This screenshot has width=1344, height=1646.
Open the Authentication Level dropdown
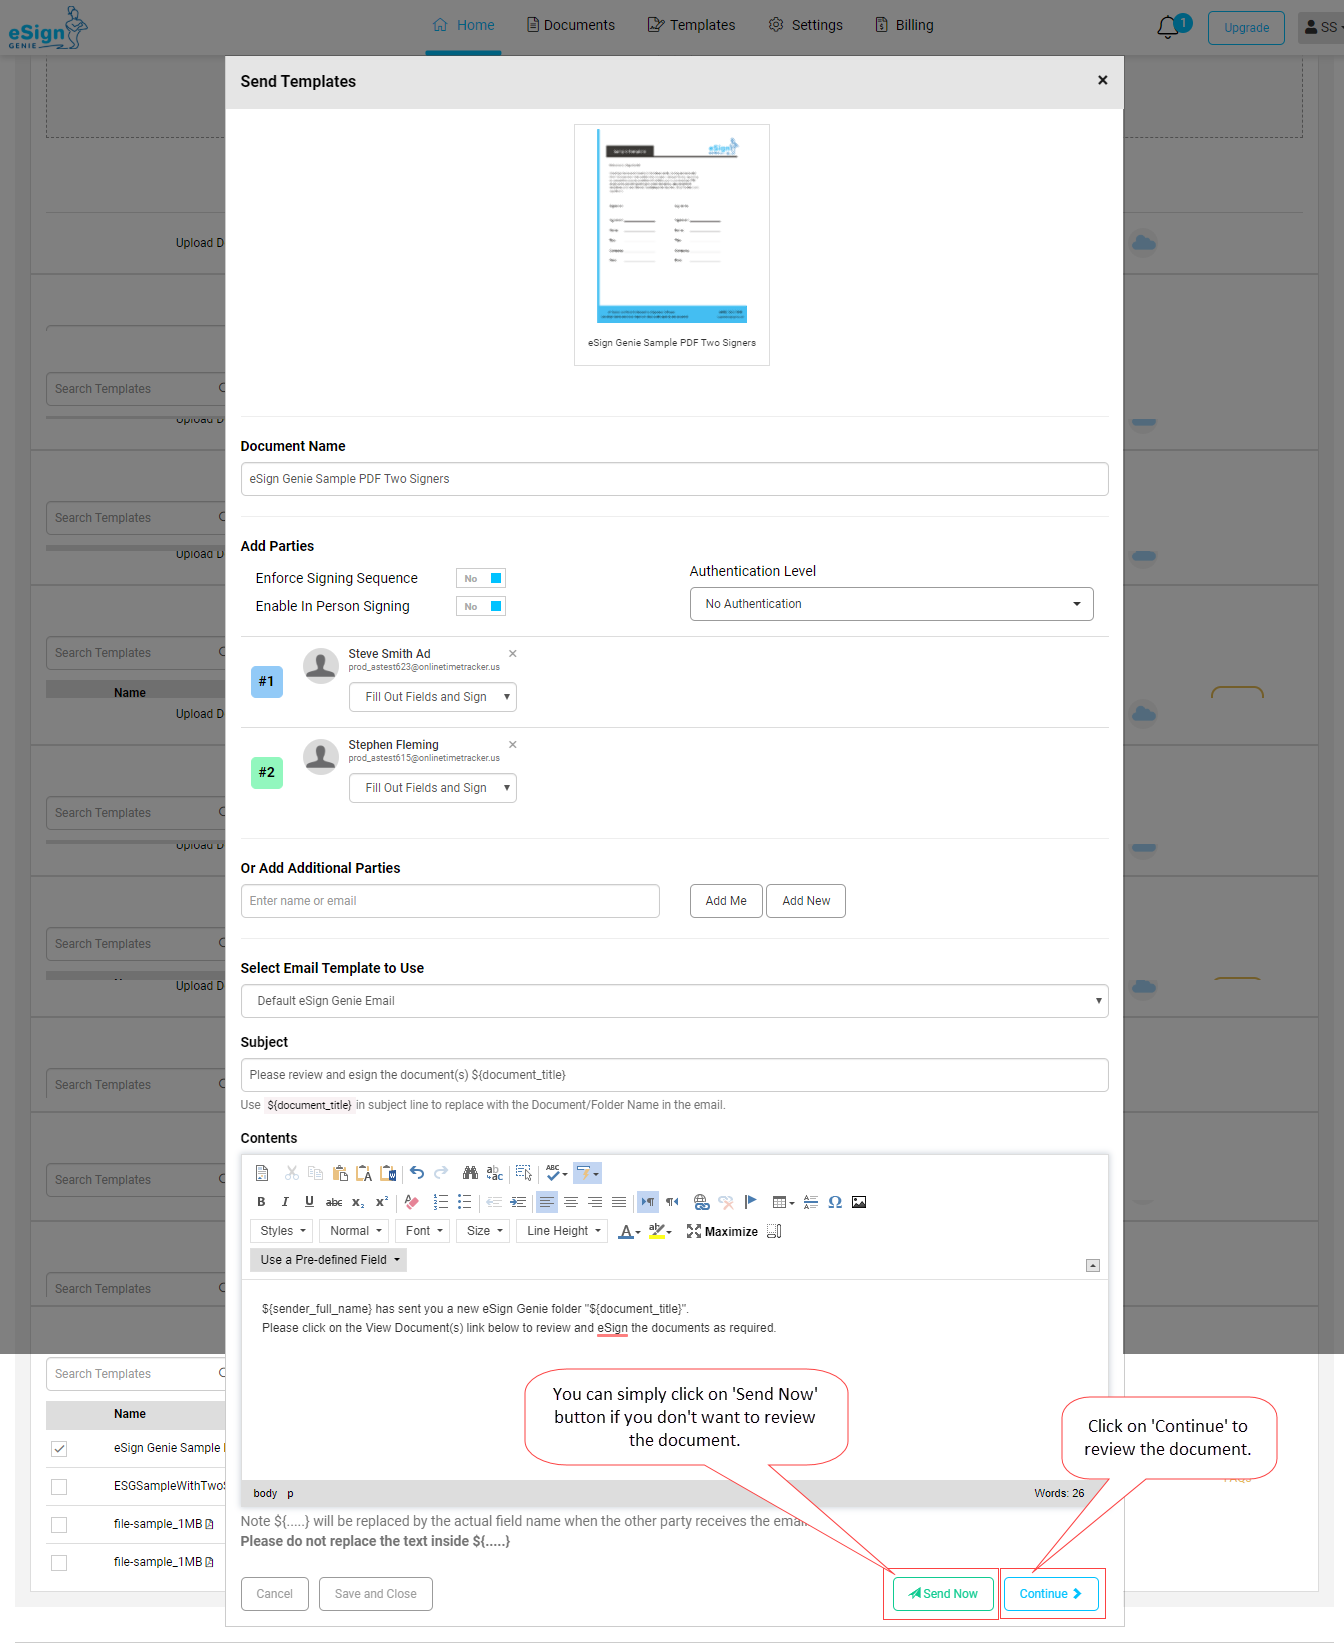[891, 604]
